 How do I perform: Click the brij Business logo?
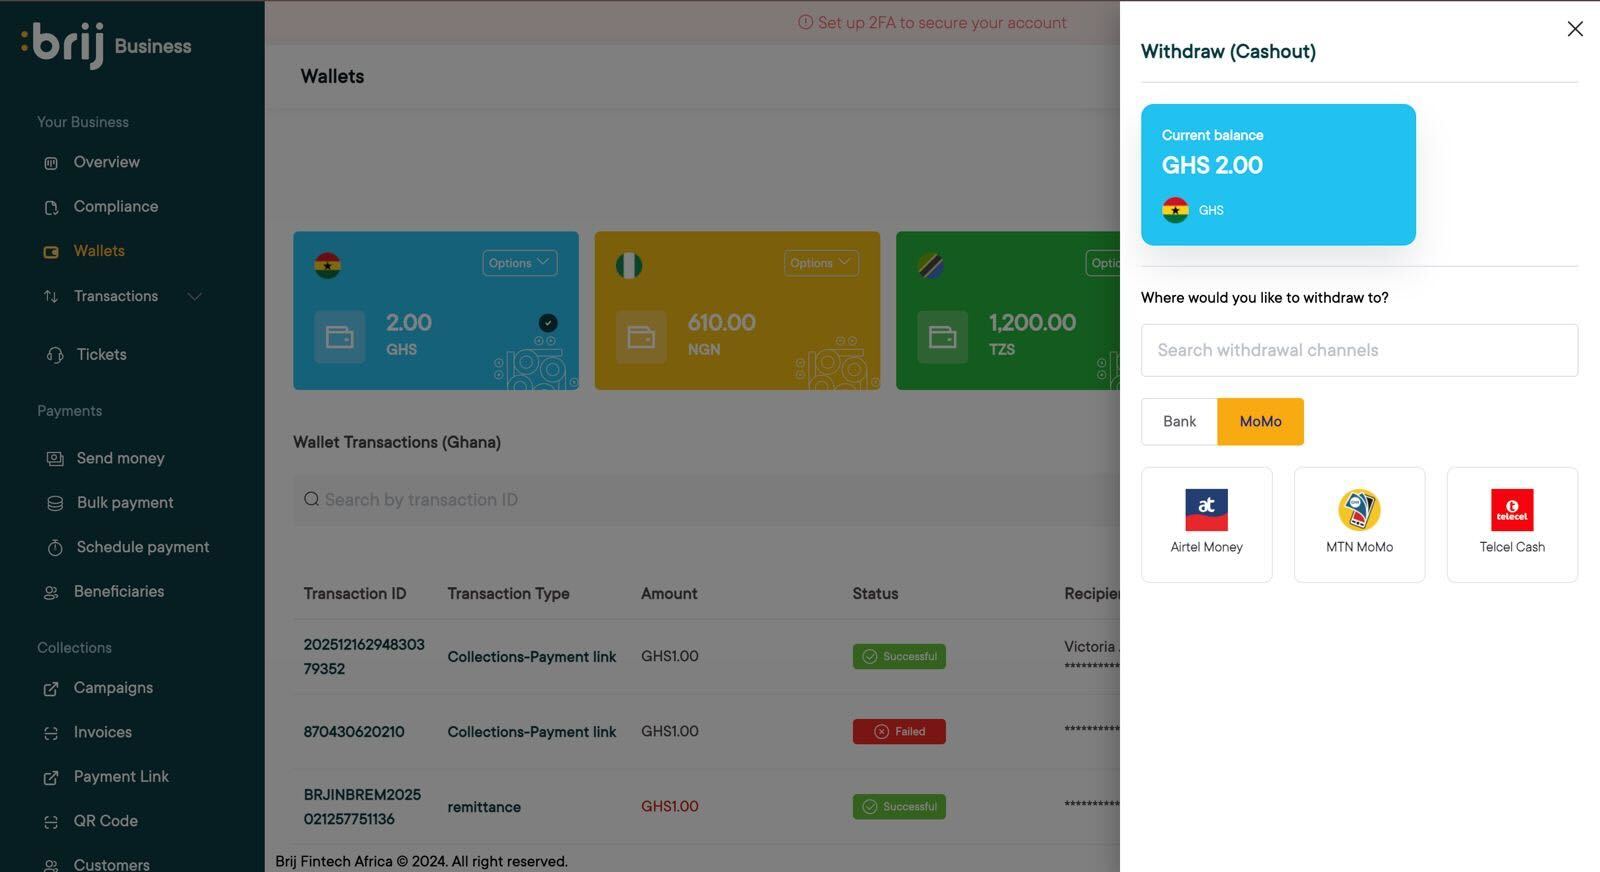(106, 45)
